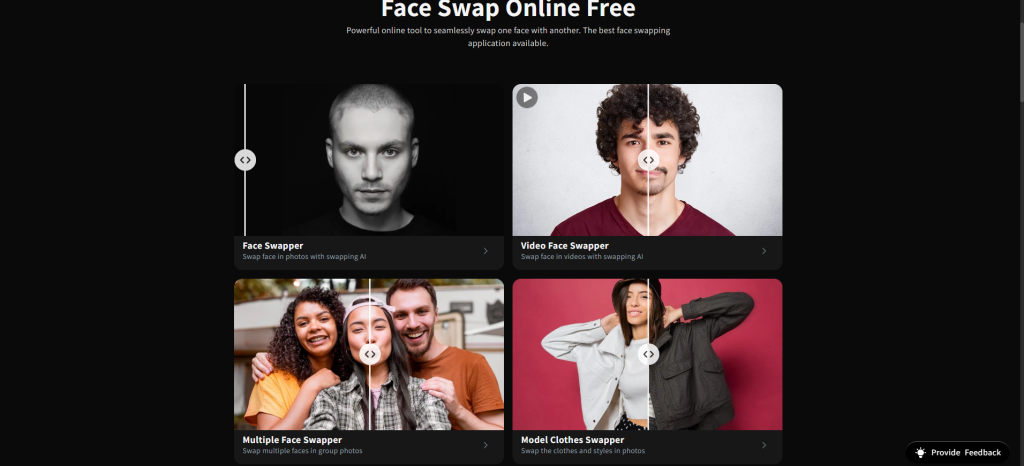Click the compare slider handle on Video Face Swapper image
This screenshot has width=1024, height=466.
pyautogui.click(x=648, y=160)
